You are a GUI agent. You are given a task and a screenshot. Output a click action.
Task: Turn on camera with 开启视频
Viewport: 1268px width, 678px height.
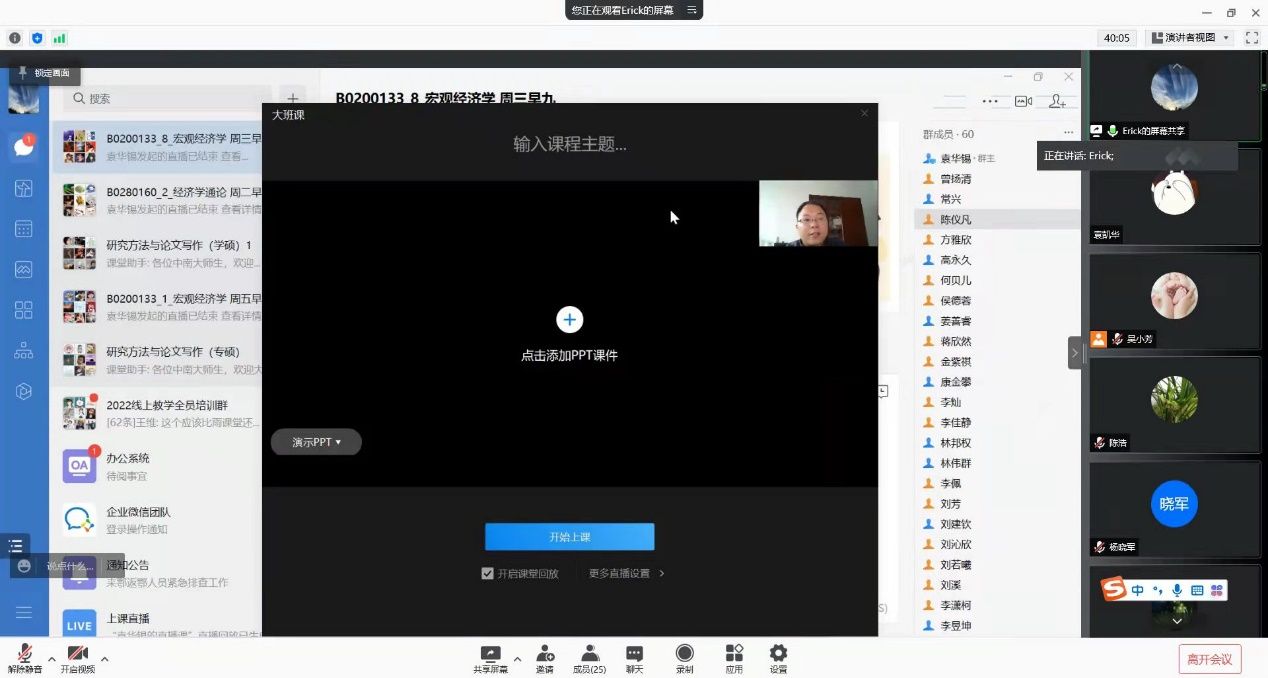tap(77, 654)
